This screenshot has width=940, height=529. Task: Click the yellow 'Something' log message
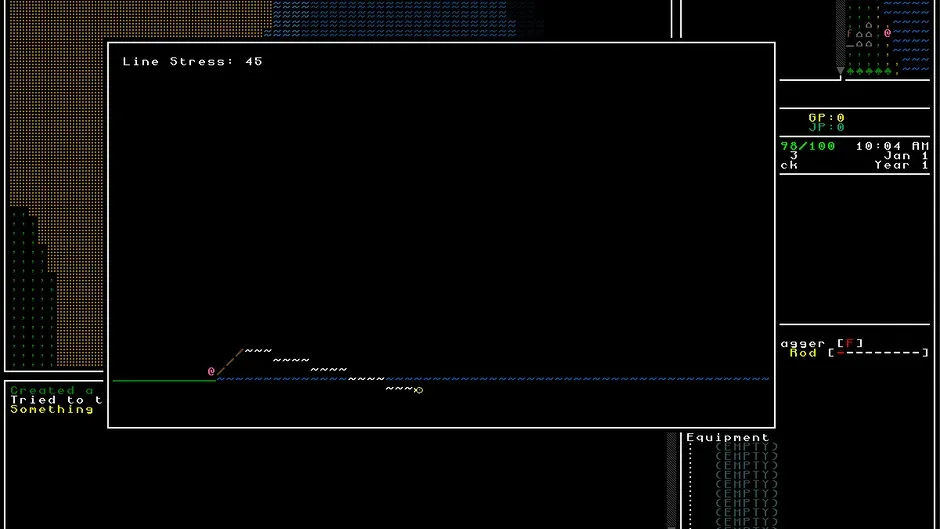click(52, 409)
